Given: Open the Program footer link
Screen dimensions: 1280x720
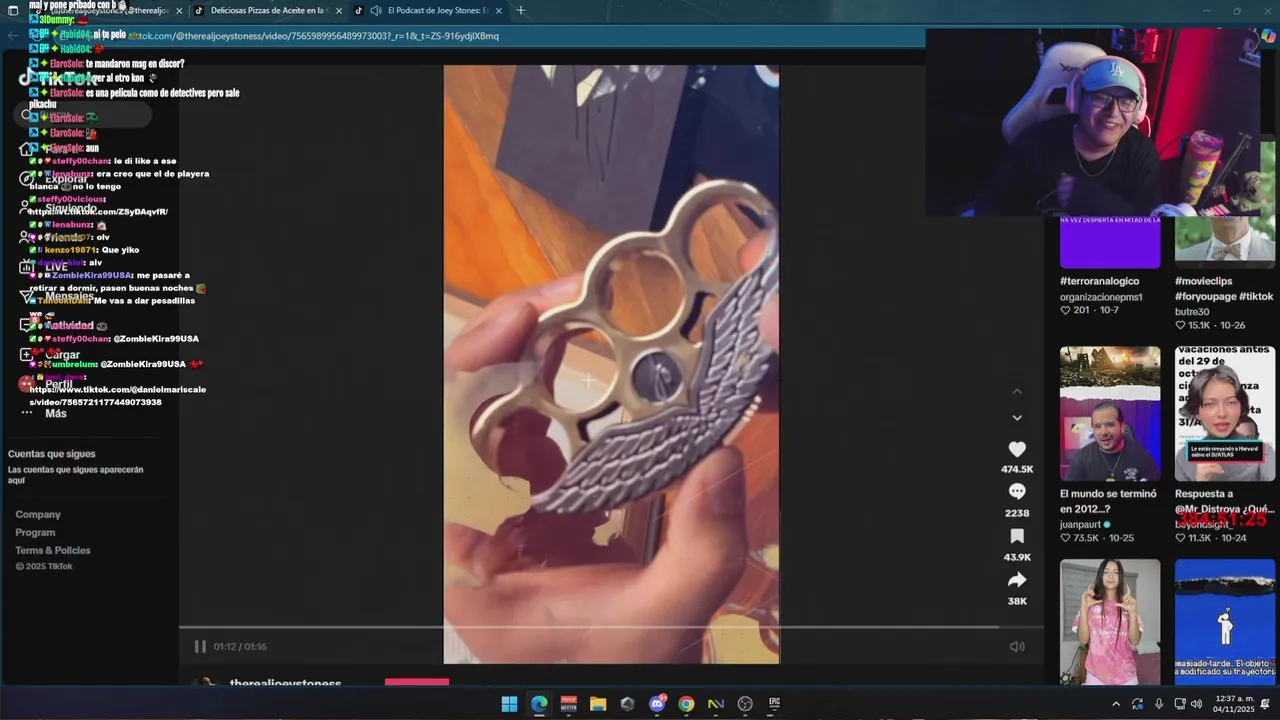Looking at the screenshot, I should pyautogui.click(x=35, y=532).
